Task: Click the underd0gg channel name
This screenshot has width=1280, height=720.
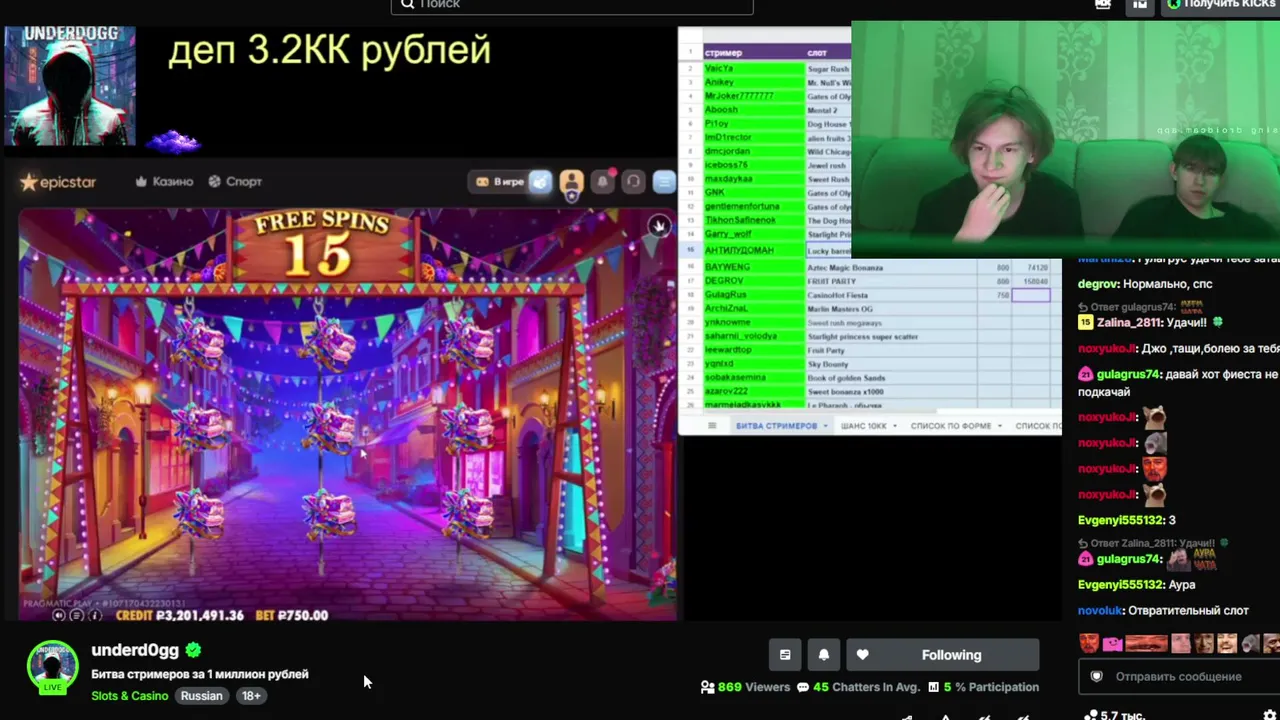Action: [x=135, y=650]
